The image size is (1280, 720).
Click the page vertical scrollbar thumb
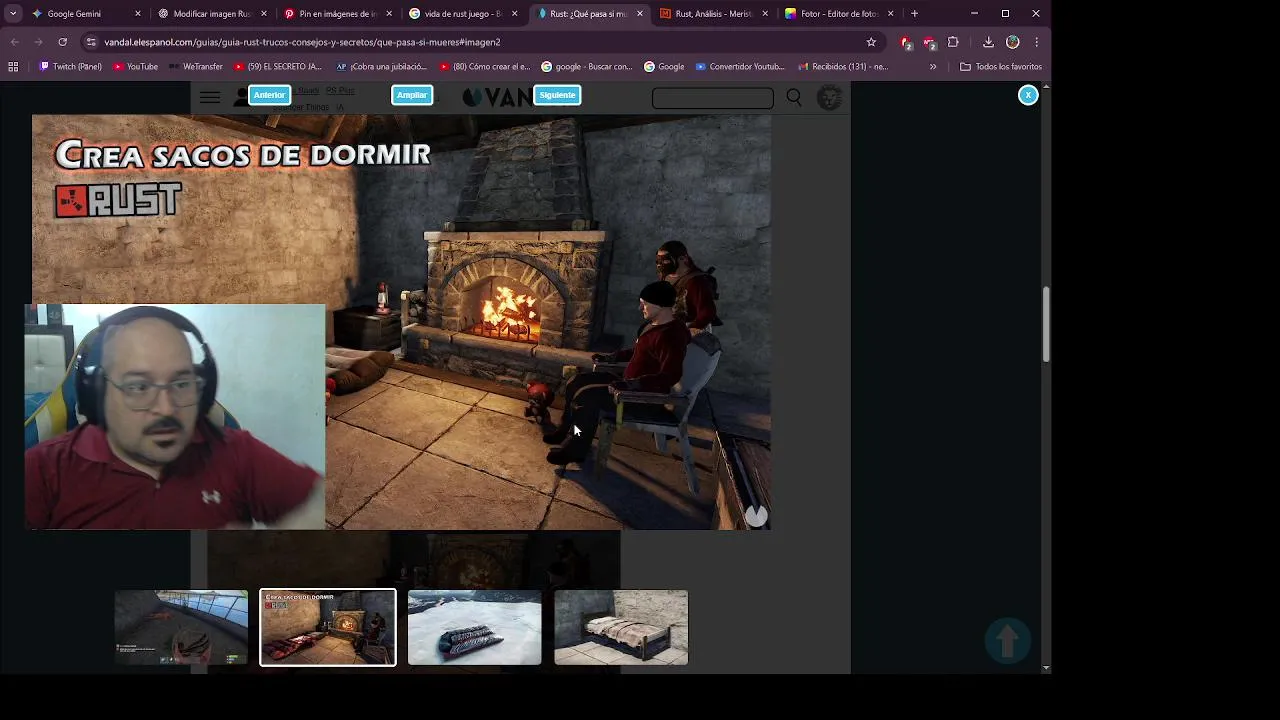click(x=1046, y=324)
